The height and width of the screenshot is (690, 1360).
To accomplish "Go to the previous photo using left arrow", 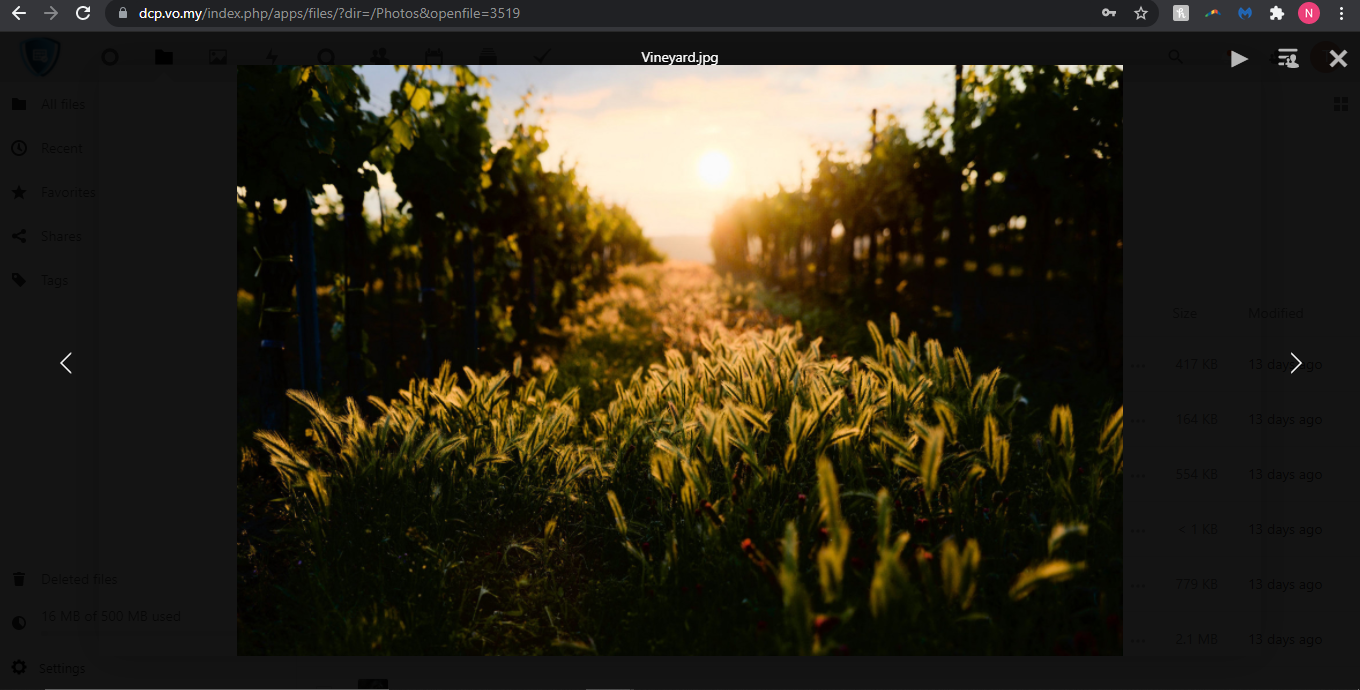I will pyautogui.click(x=66, y=363).
